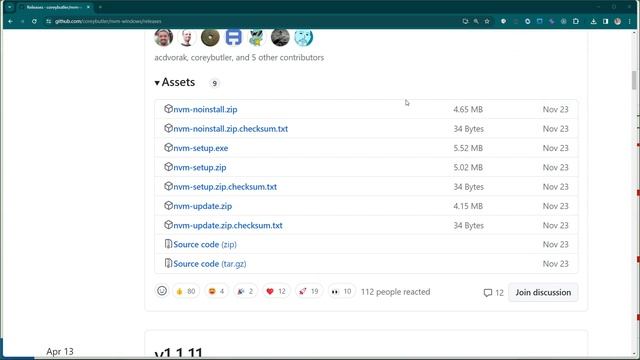This screenshot has width=640, height=360.
Task: Toggle the browser side panel icon
Action: [606, 21]
